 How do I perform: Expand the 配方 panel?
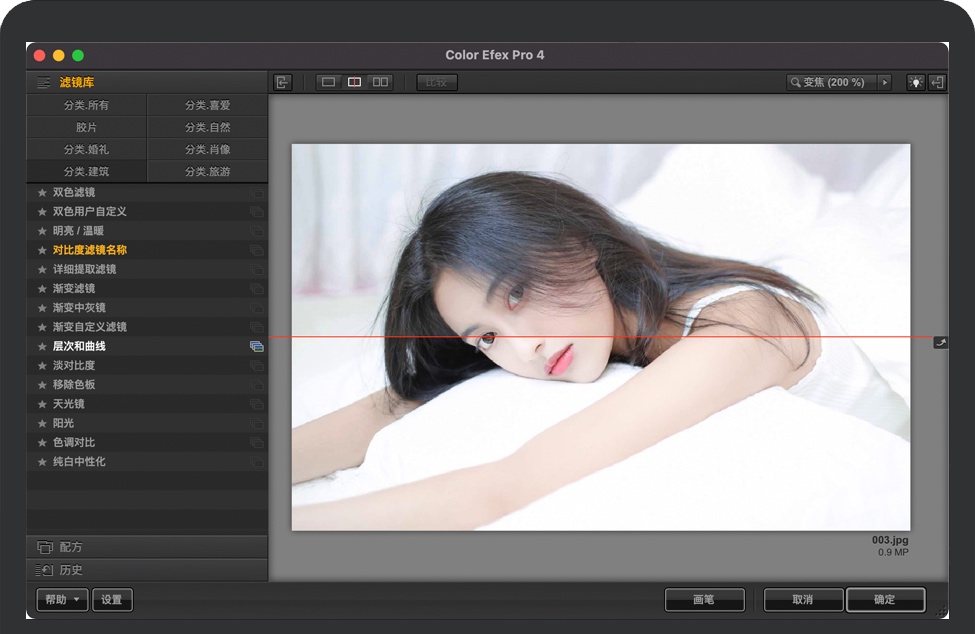point(146,548)
